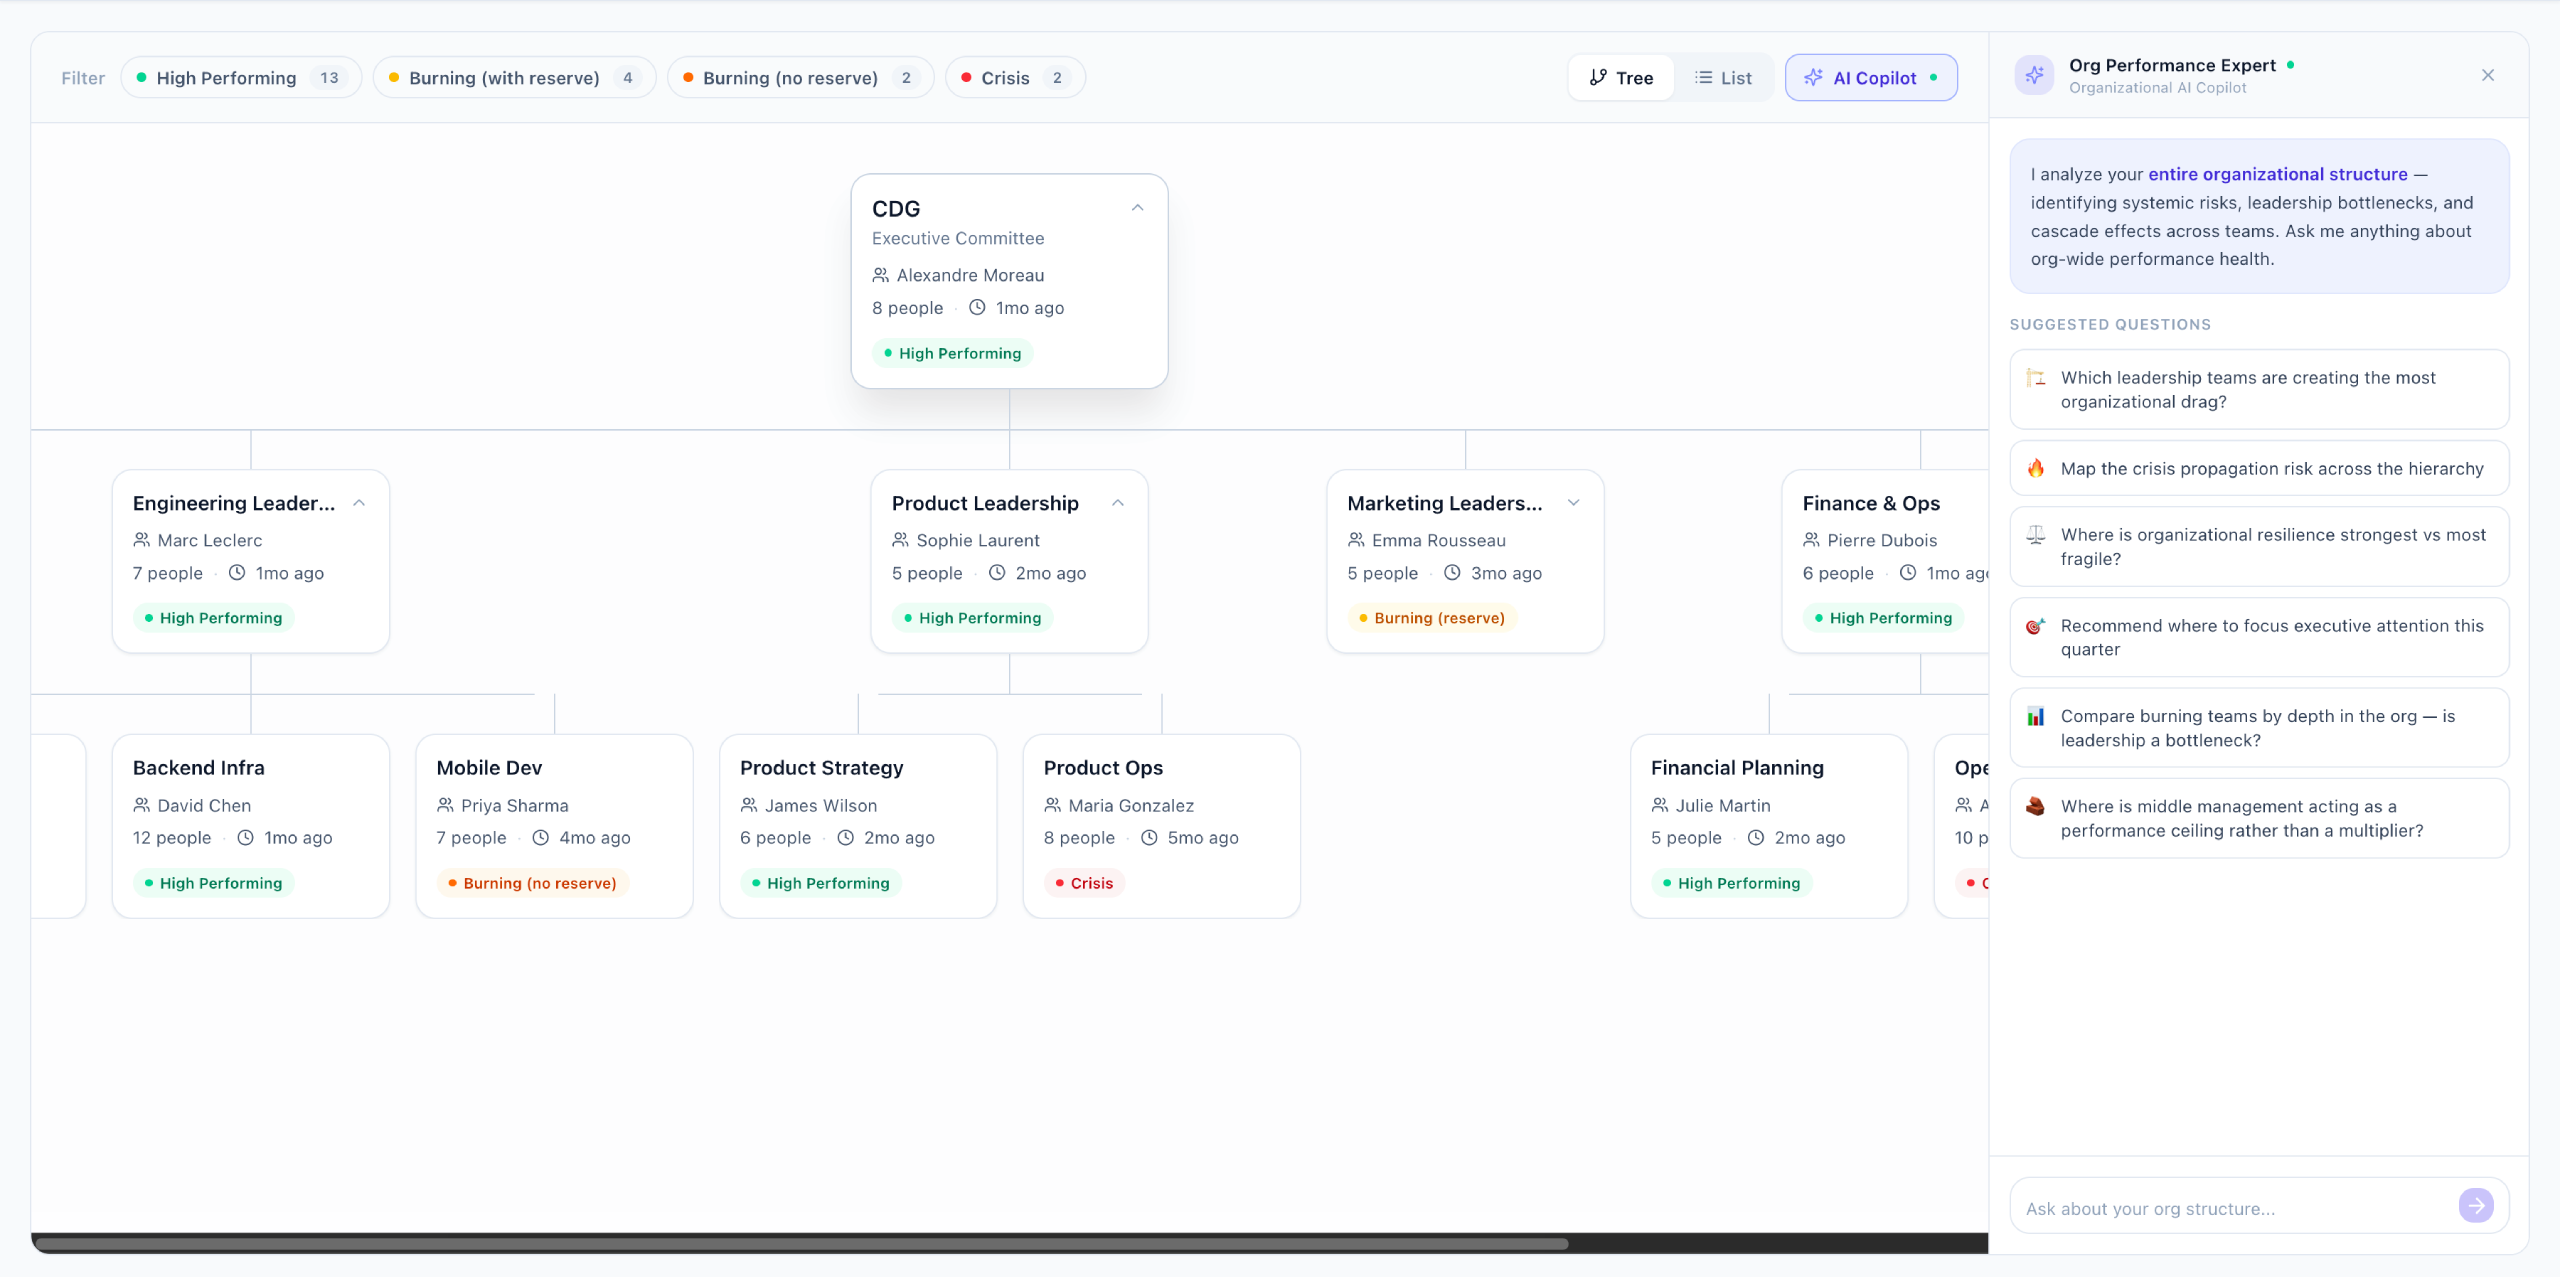
Task: Click the Burning (reserve) badge on Marketing Leadership
Action: point(1432,618)
